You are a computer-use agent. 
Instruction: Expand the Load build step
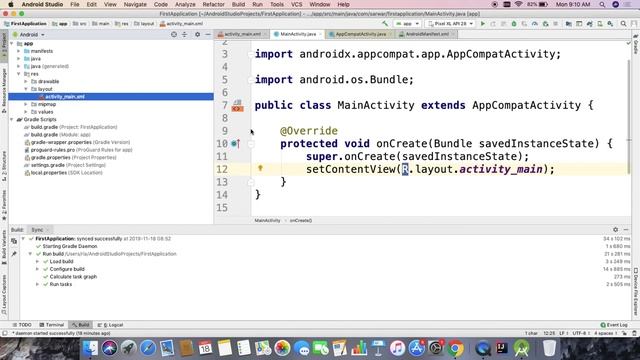pyautogui.click(x=38, y=261)
